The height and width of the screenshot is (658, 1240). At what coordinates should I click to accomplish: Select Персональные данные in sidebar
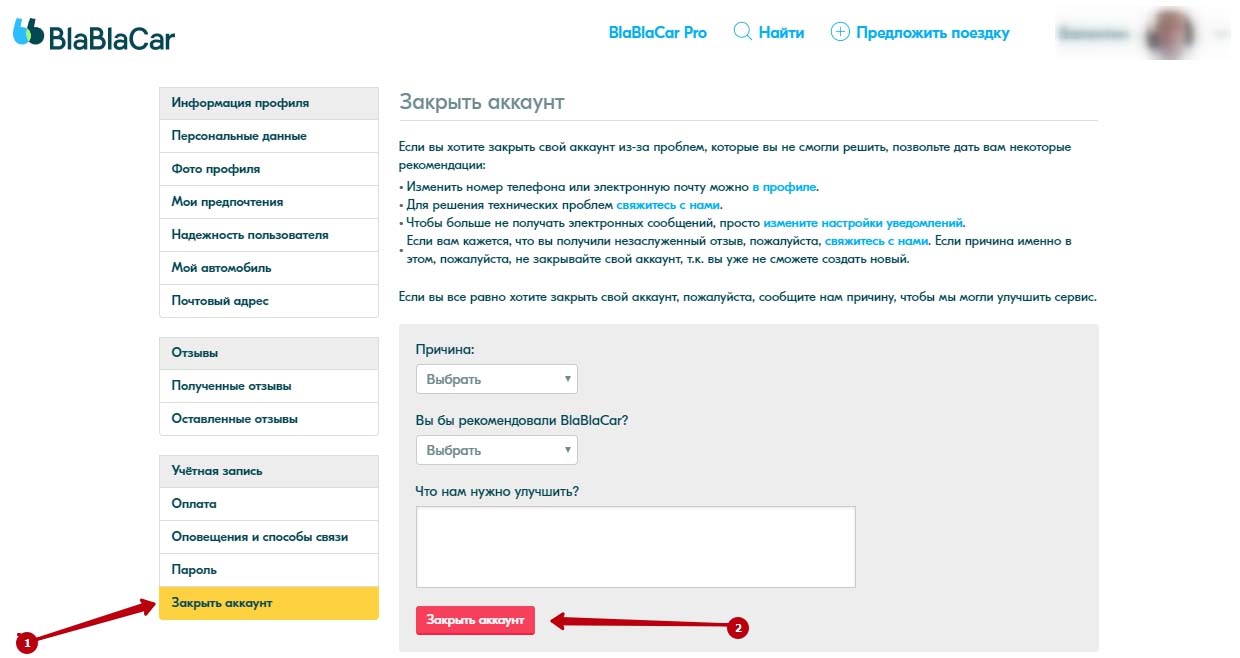269,136
